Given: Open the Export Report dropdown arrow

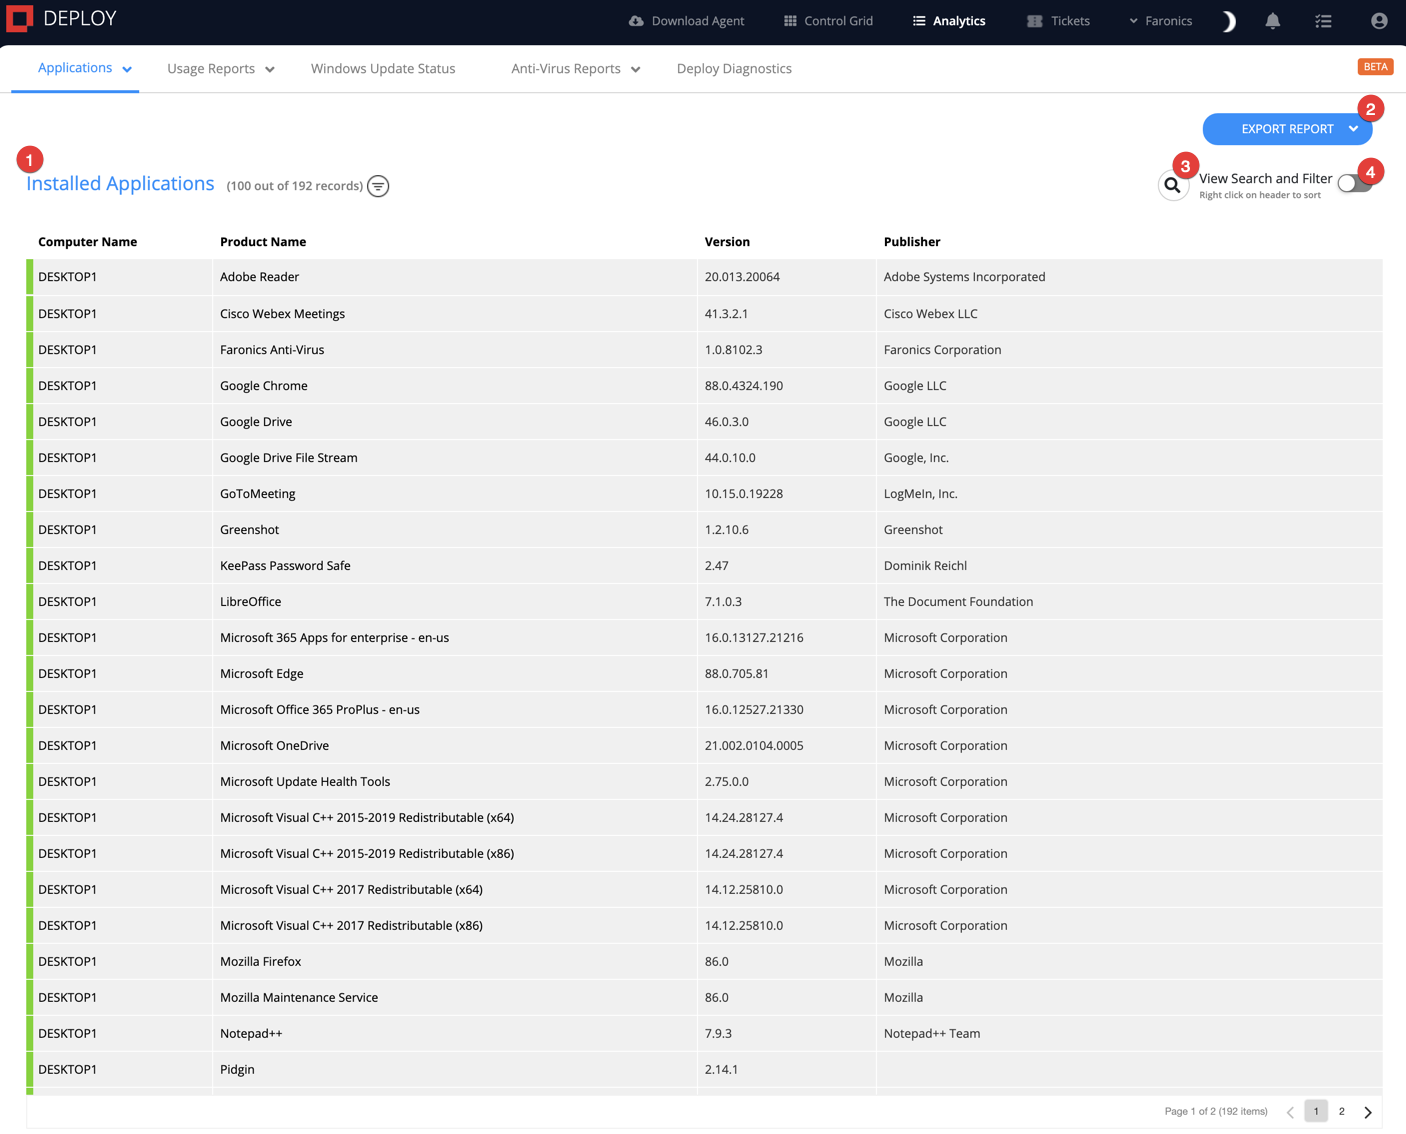Looking at the screenshot, I should click(1353, 129).
